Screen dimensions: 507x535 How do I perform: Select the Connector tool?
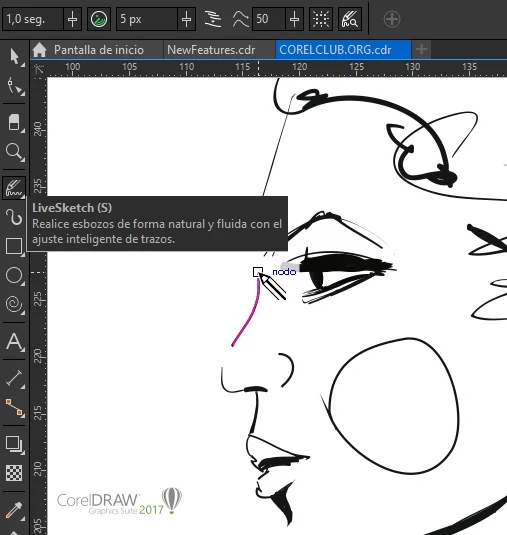click(14, 408)
